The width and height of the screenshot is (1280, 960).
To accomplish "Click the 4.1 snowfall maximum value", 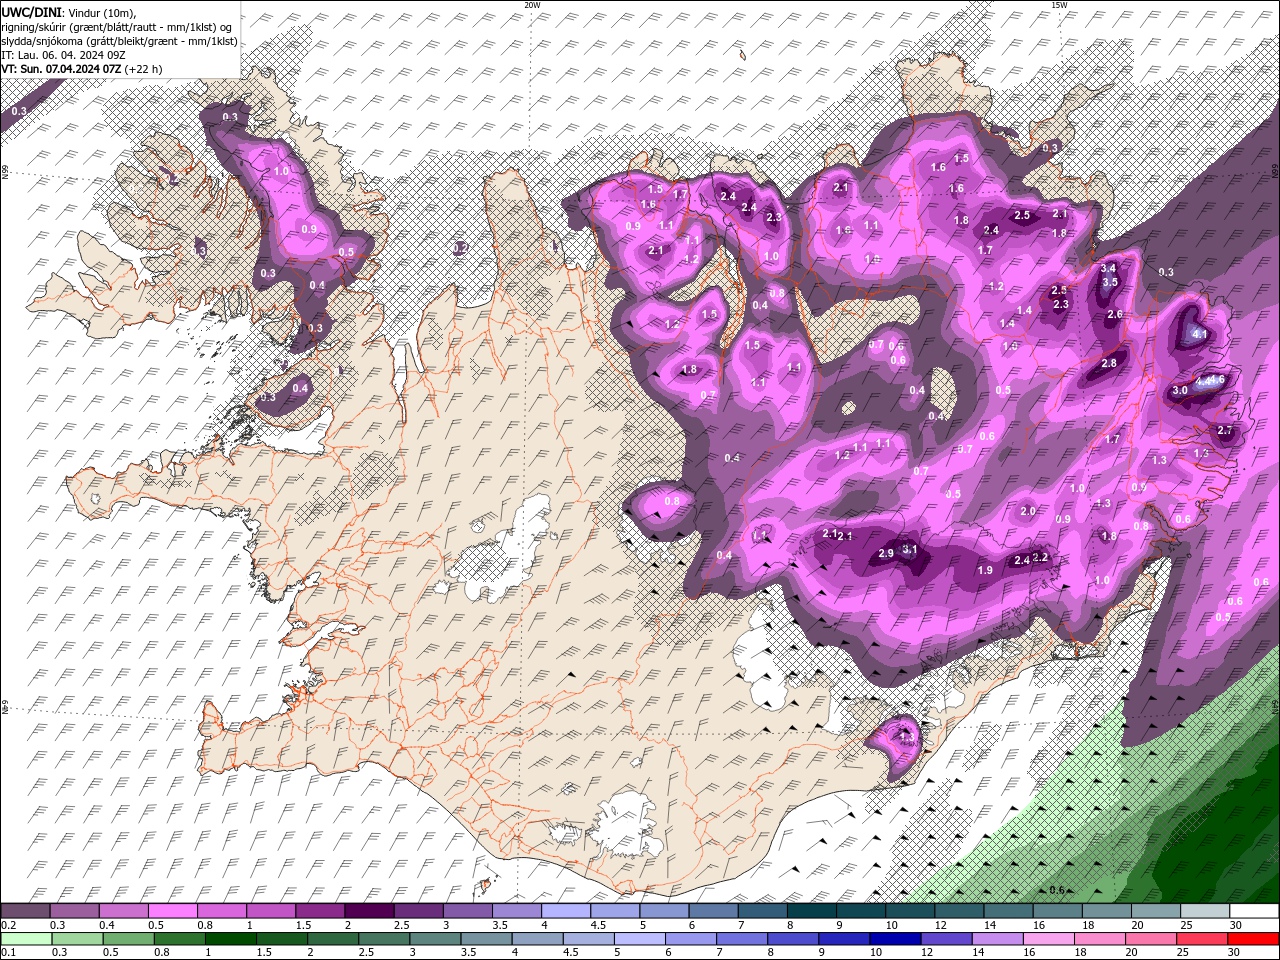I will [1200, 334].
